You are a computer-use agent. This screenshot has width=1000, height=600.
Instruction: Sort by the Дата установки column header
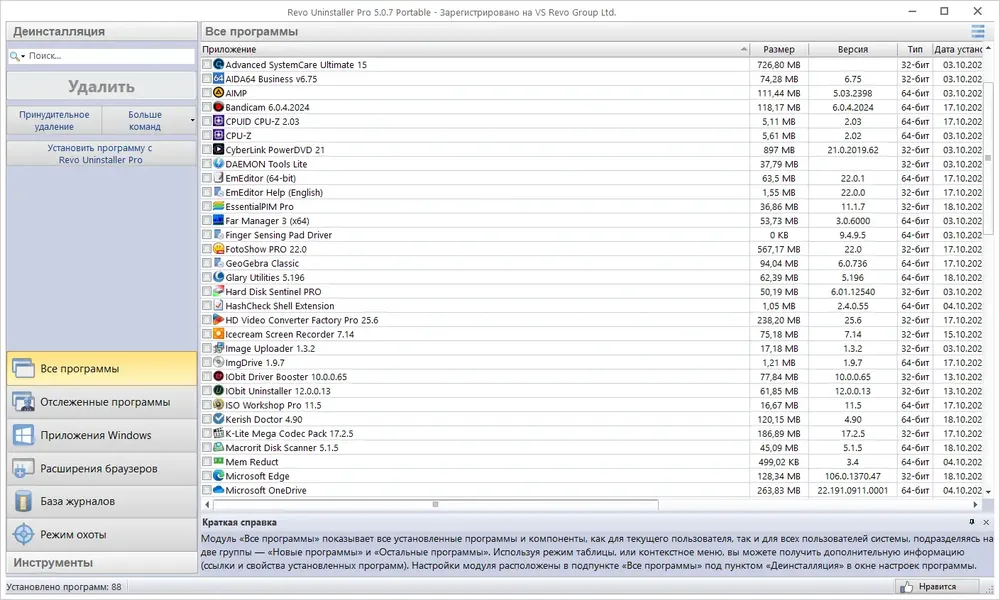point(958,49)
